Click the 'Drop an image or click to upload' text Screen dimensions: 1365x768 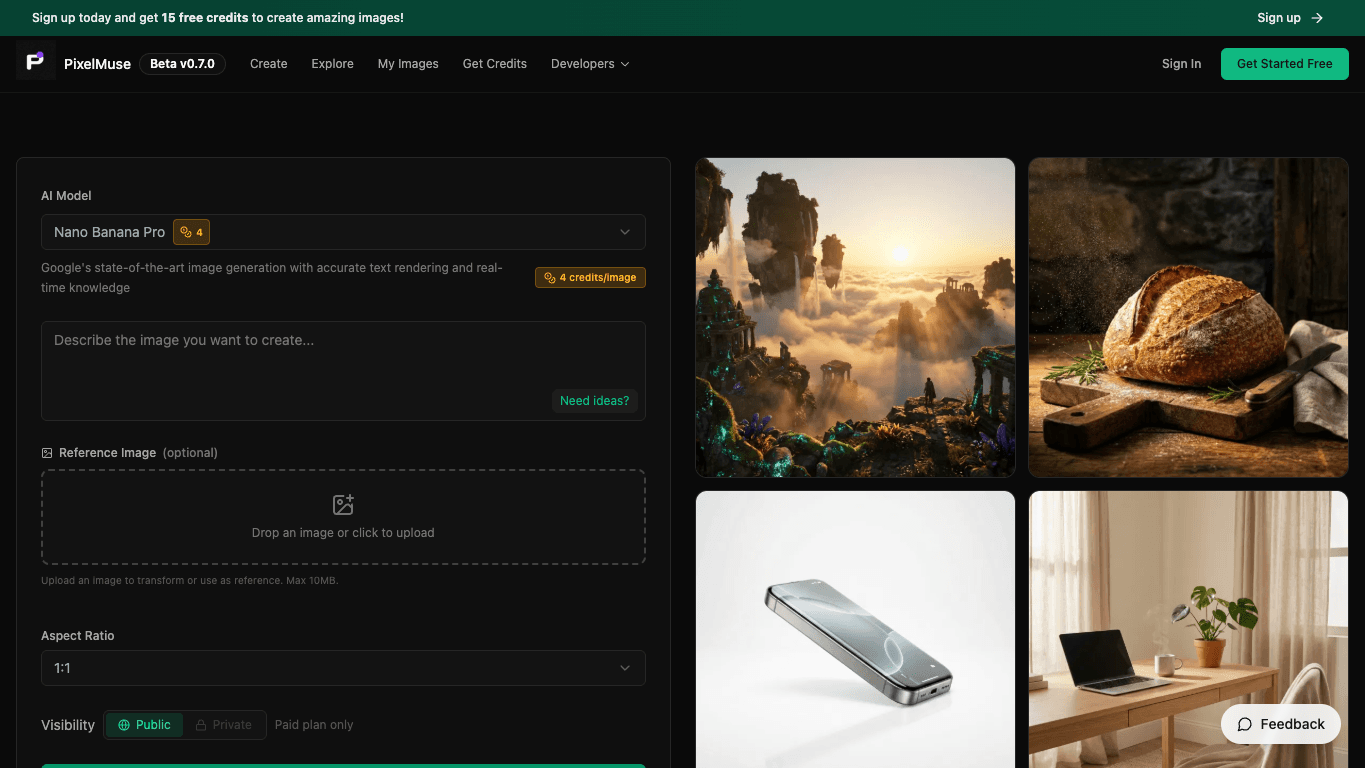coord(343,533)
